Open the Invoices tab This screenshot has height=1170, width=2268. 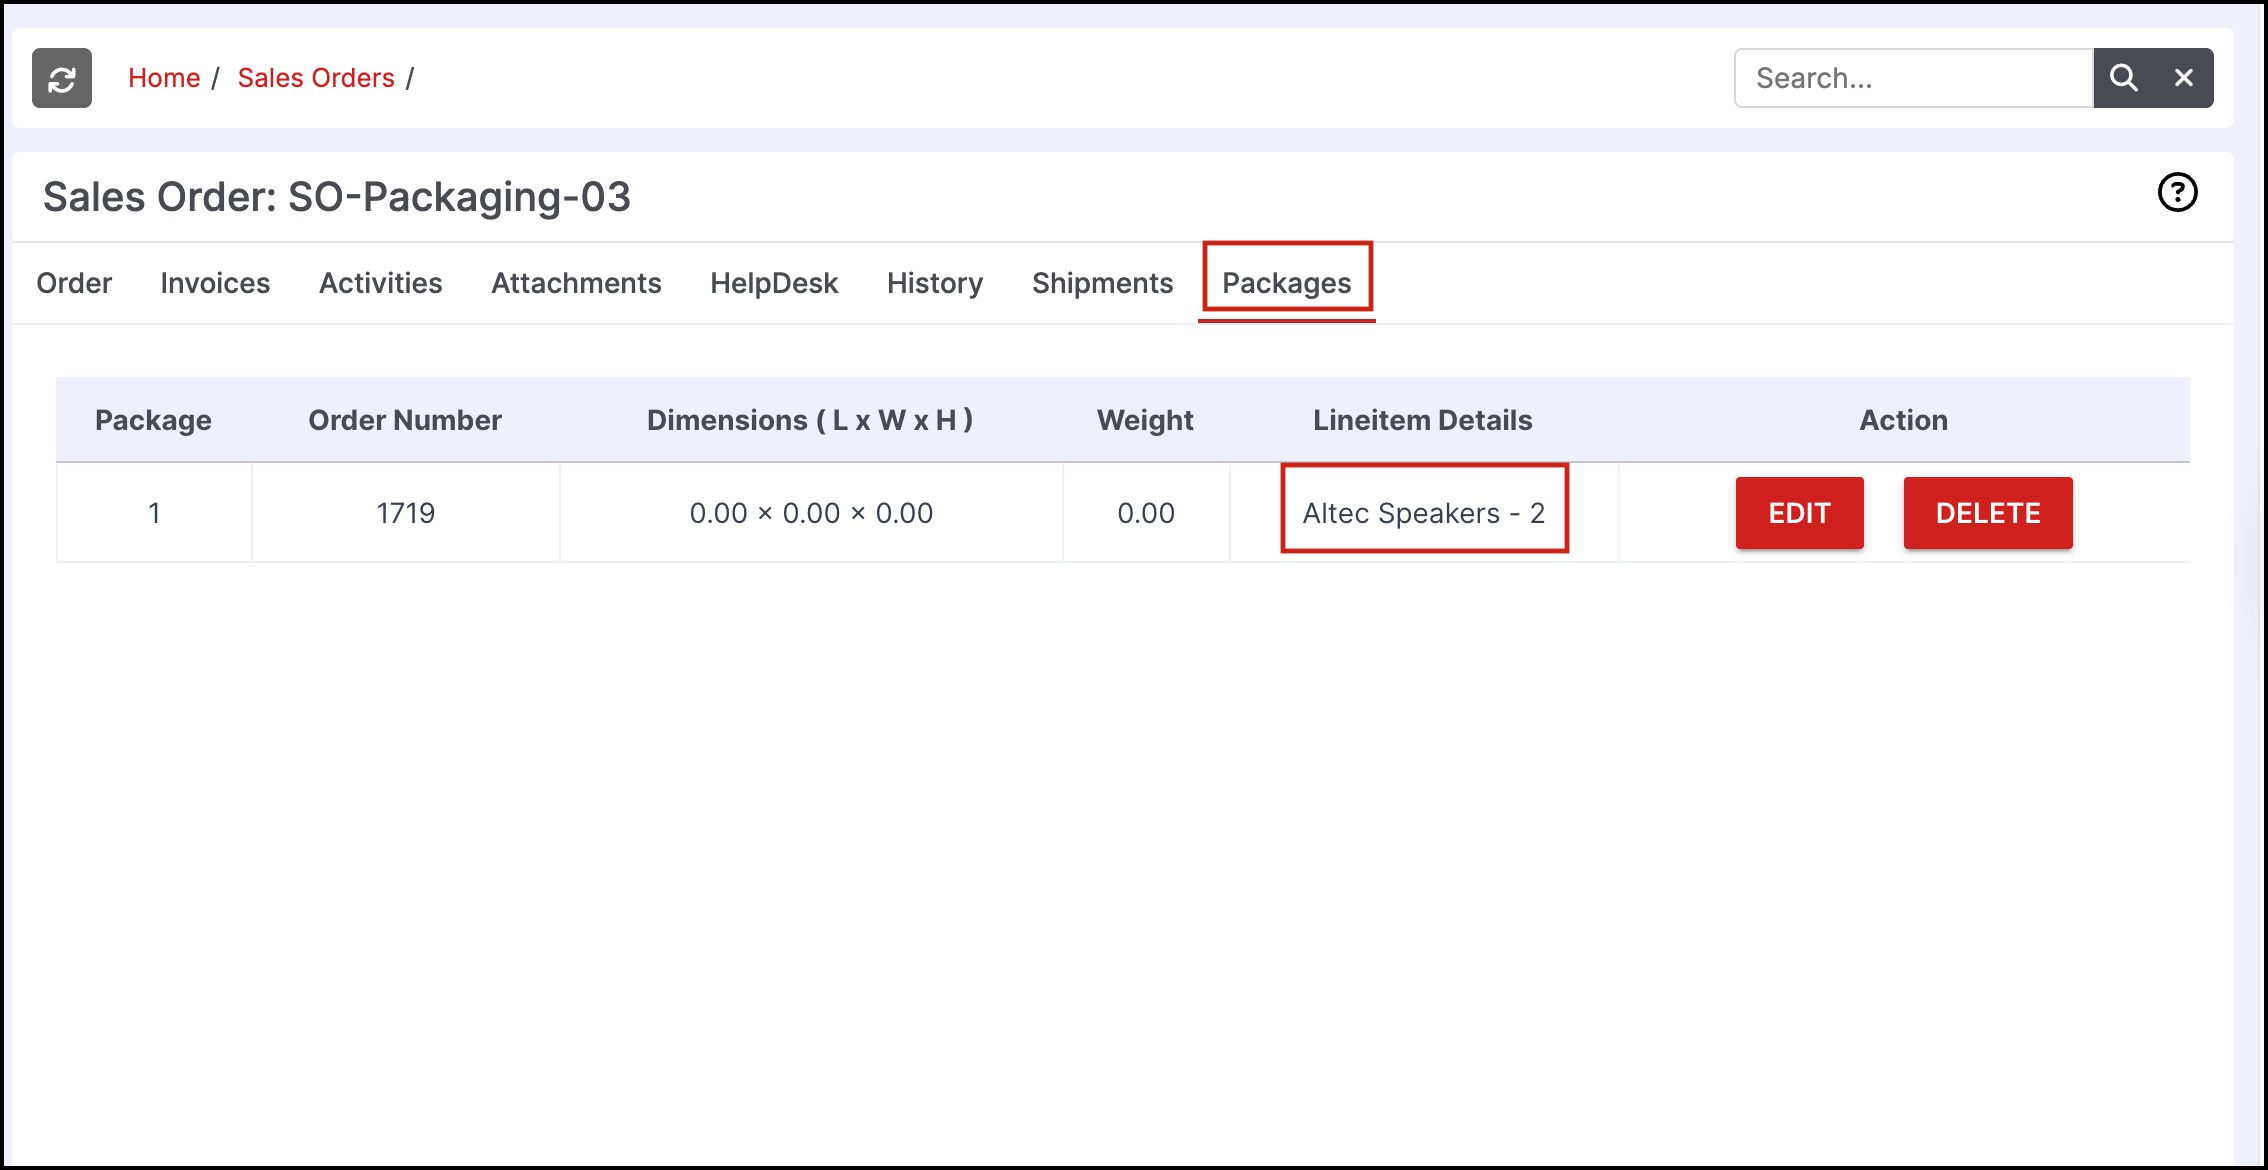pos(215,283)
